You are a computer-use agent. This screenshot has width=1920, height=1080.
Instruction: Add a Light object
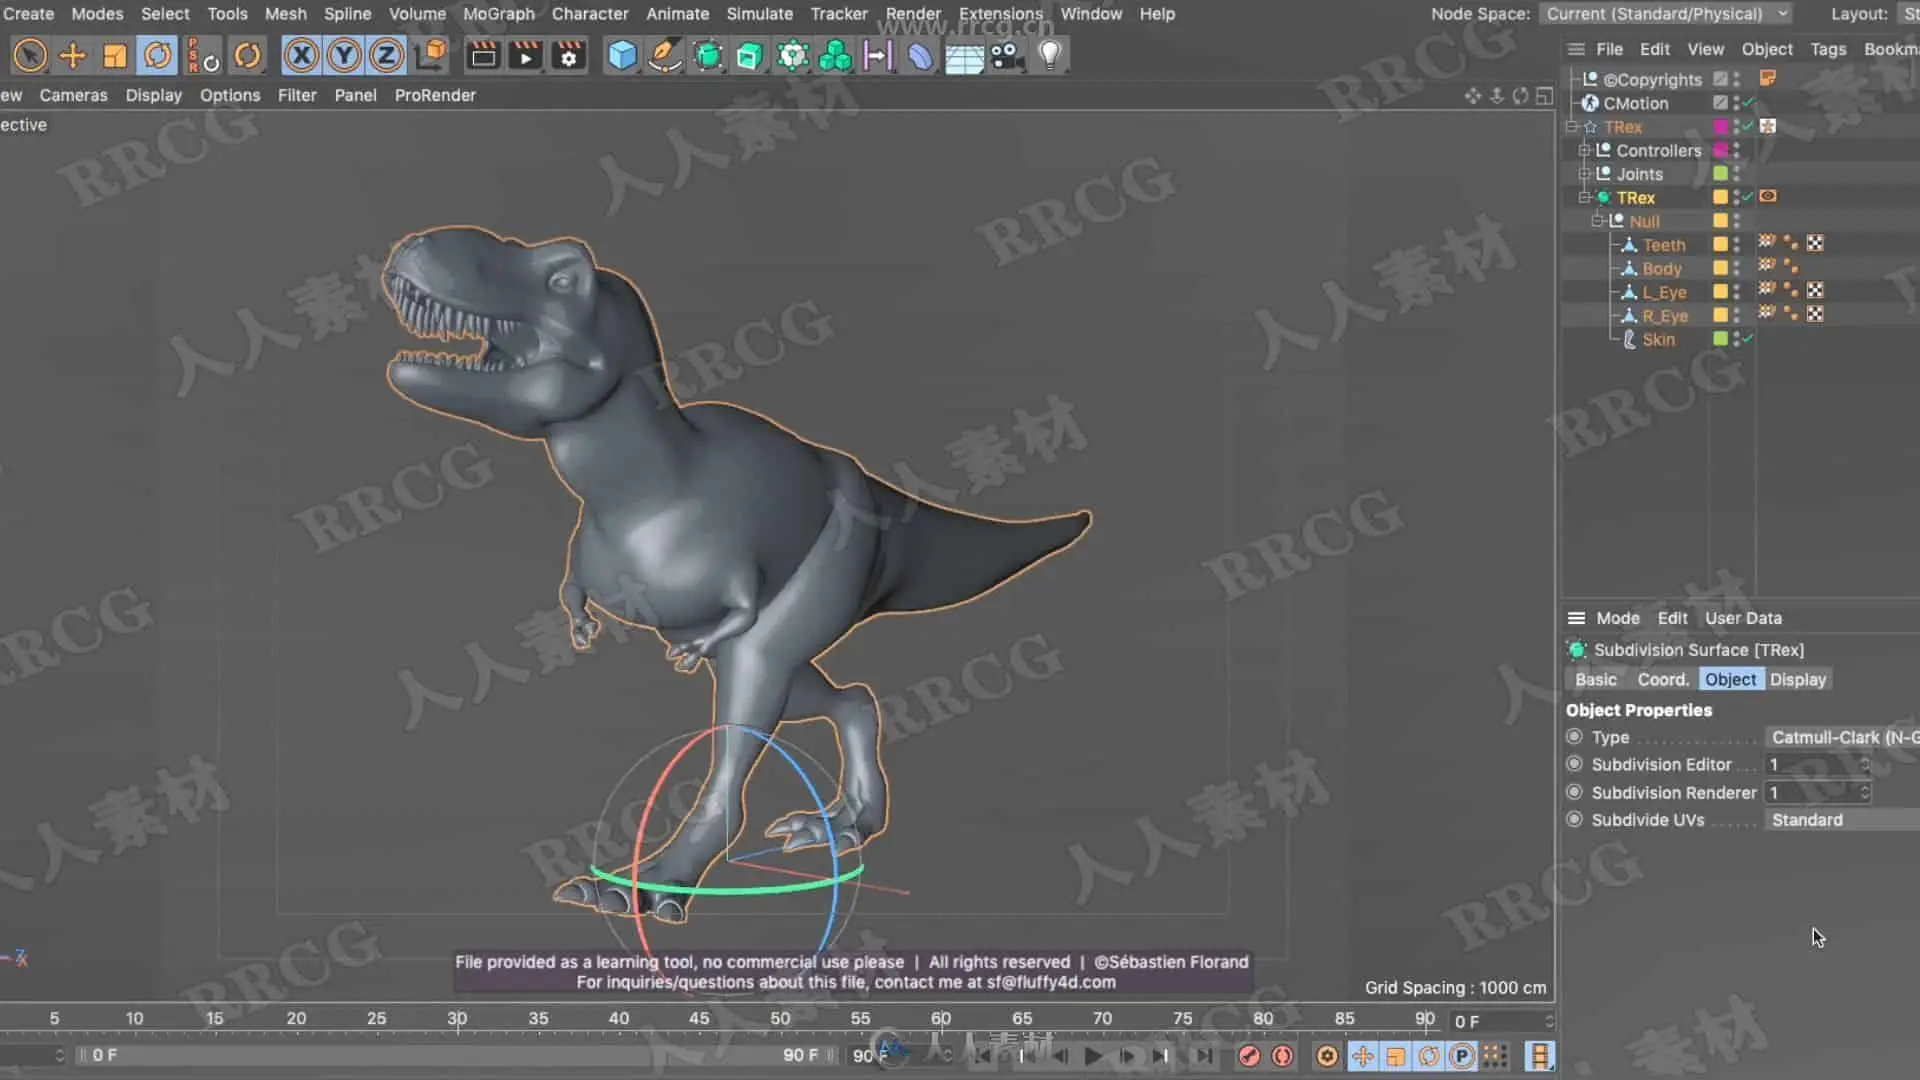[x=1050, y=55]
